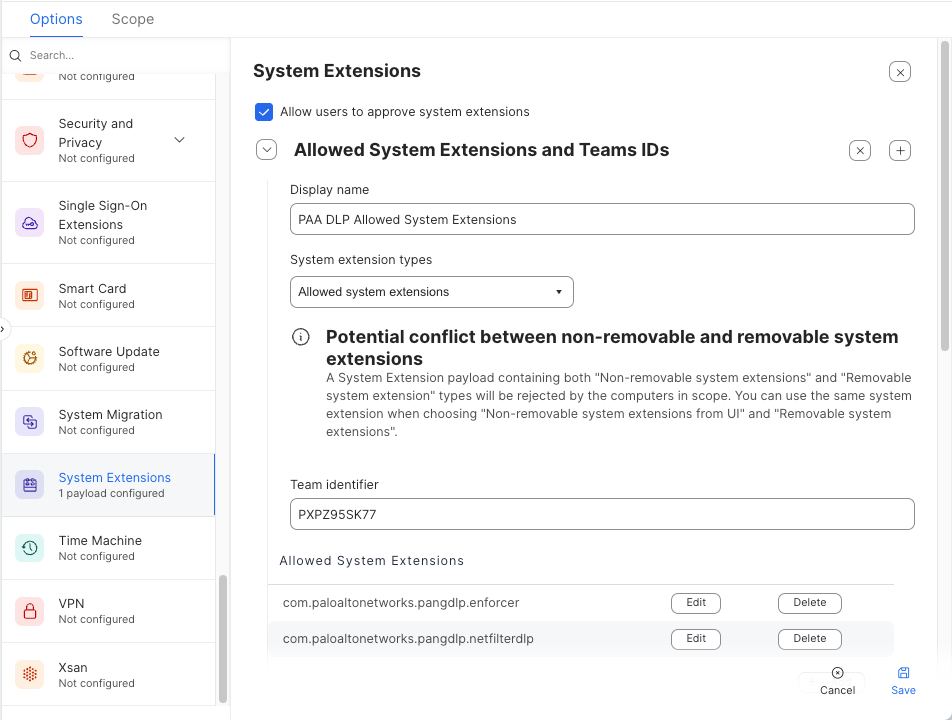The image size is (952, 720).
Task: Collapse the Allowed System Extensions and Teams IDs section
Action: click(266, 150)
